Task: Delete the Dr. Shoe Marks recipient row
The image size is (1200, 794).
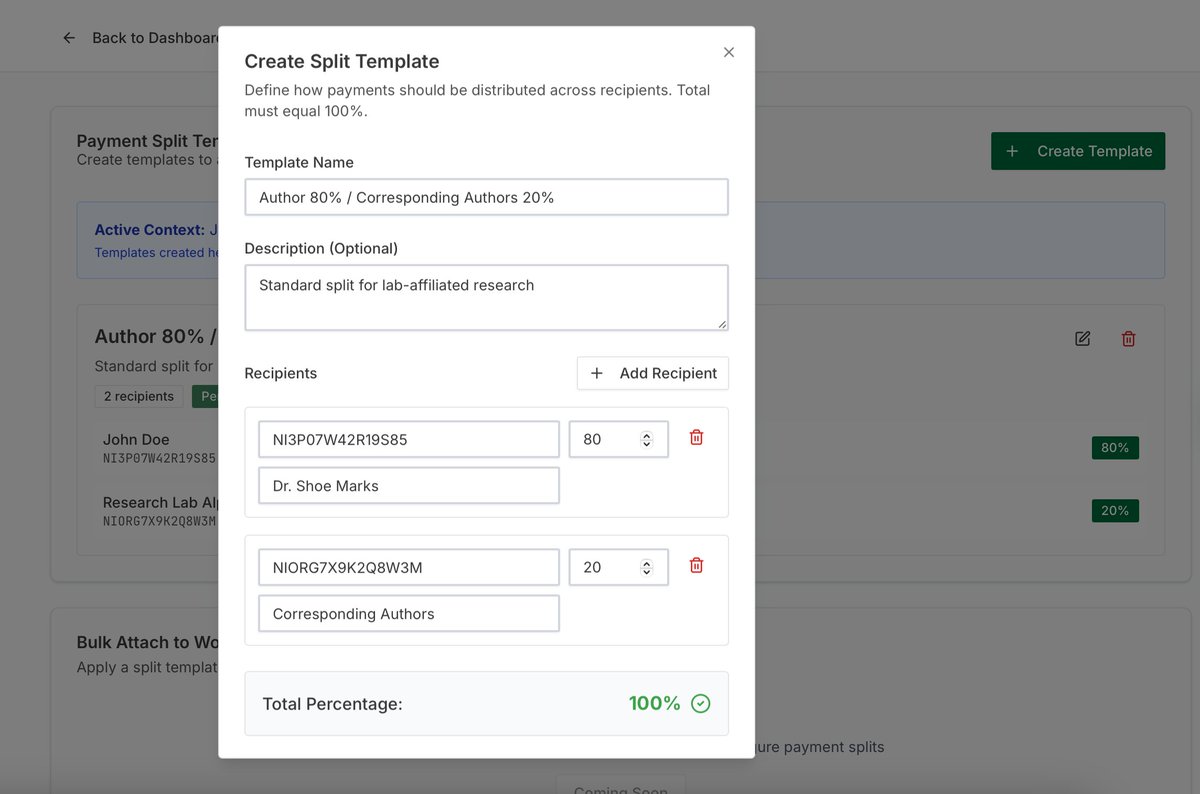Action: [697, 437]
